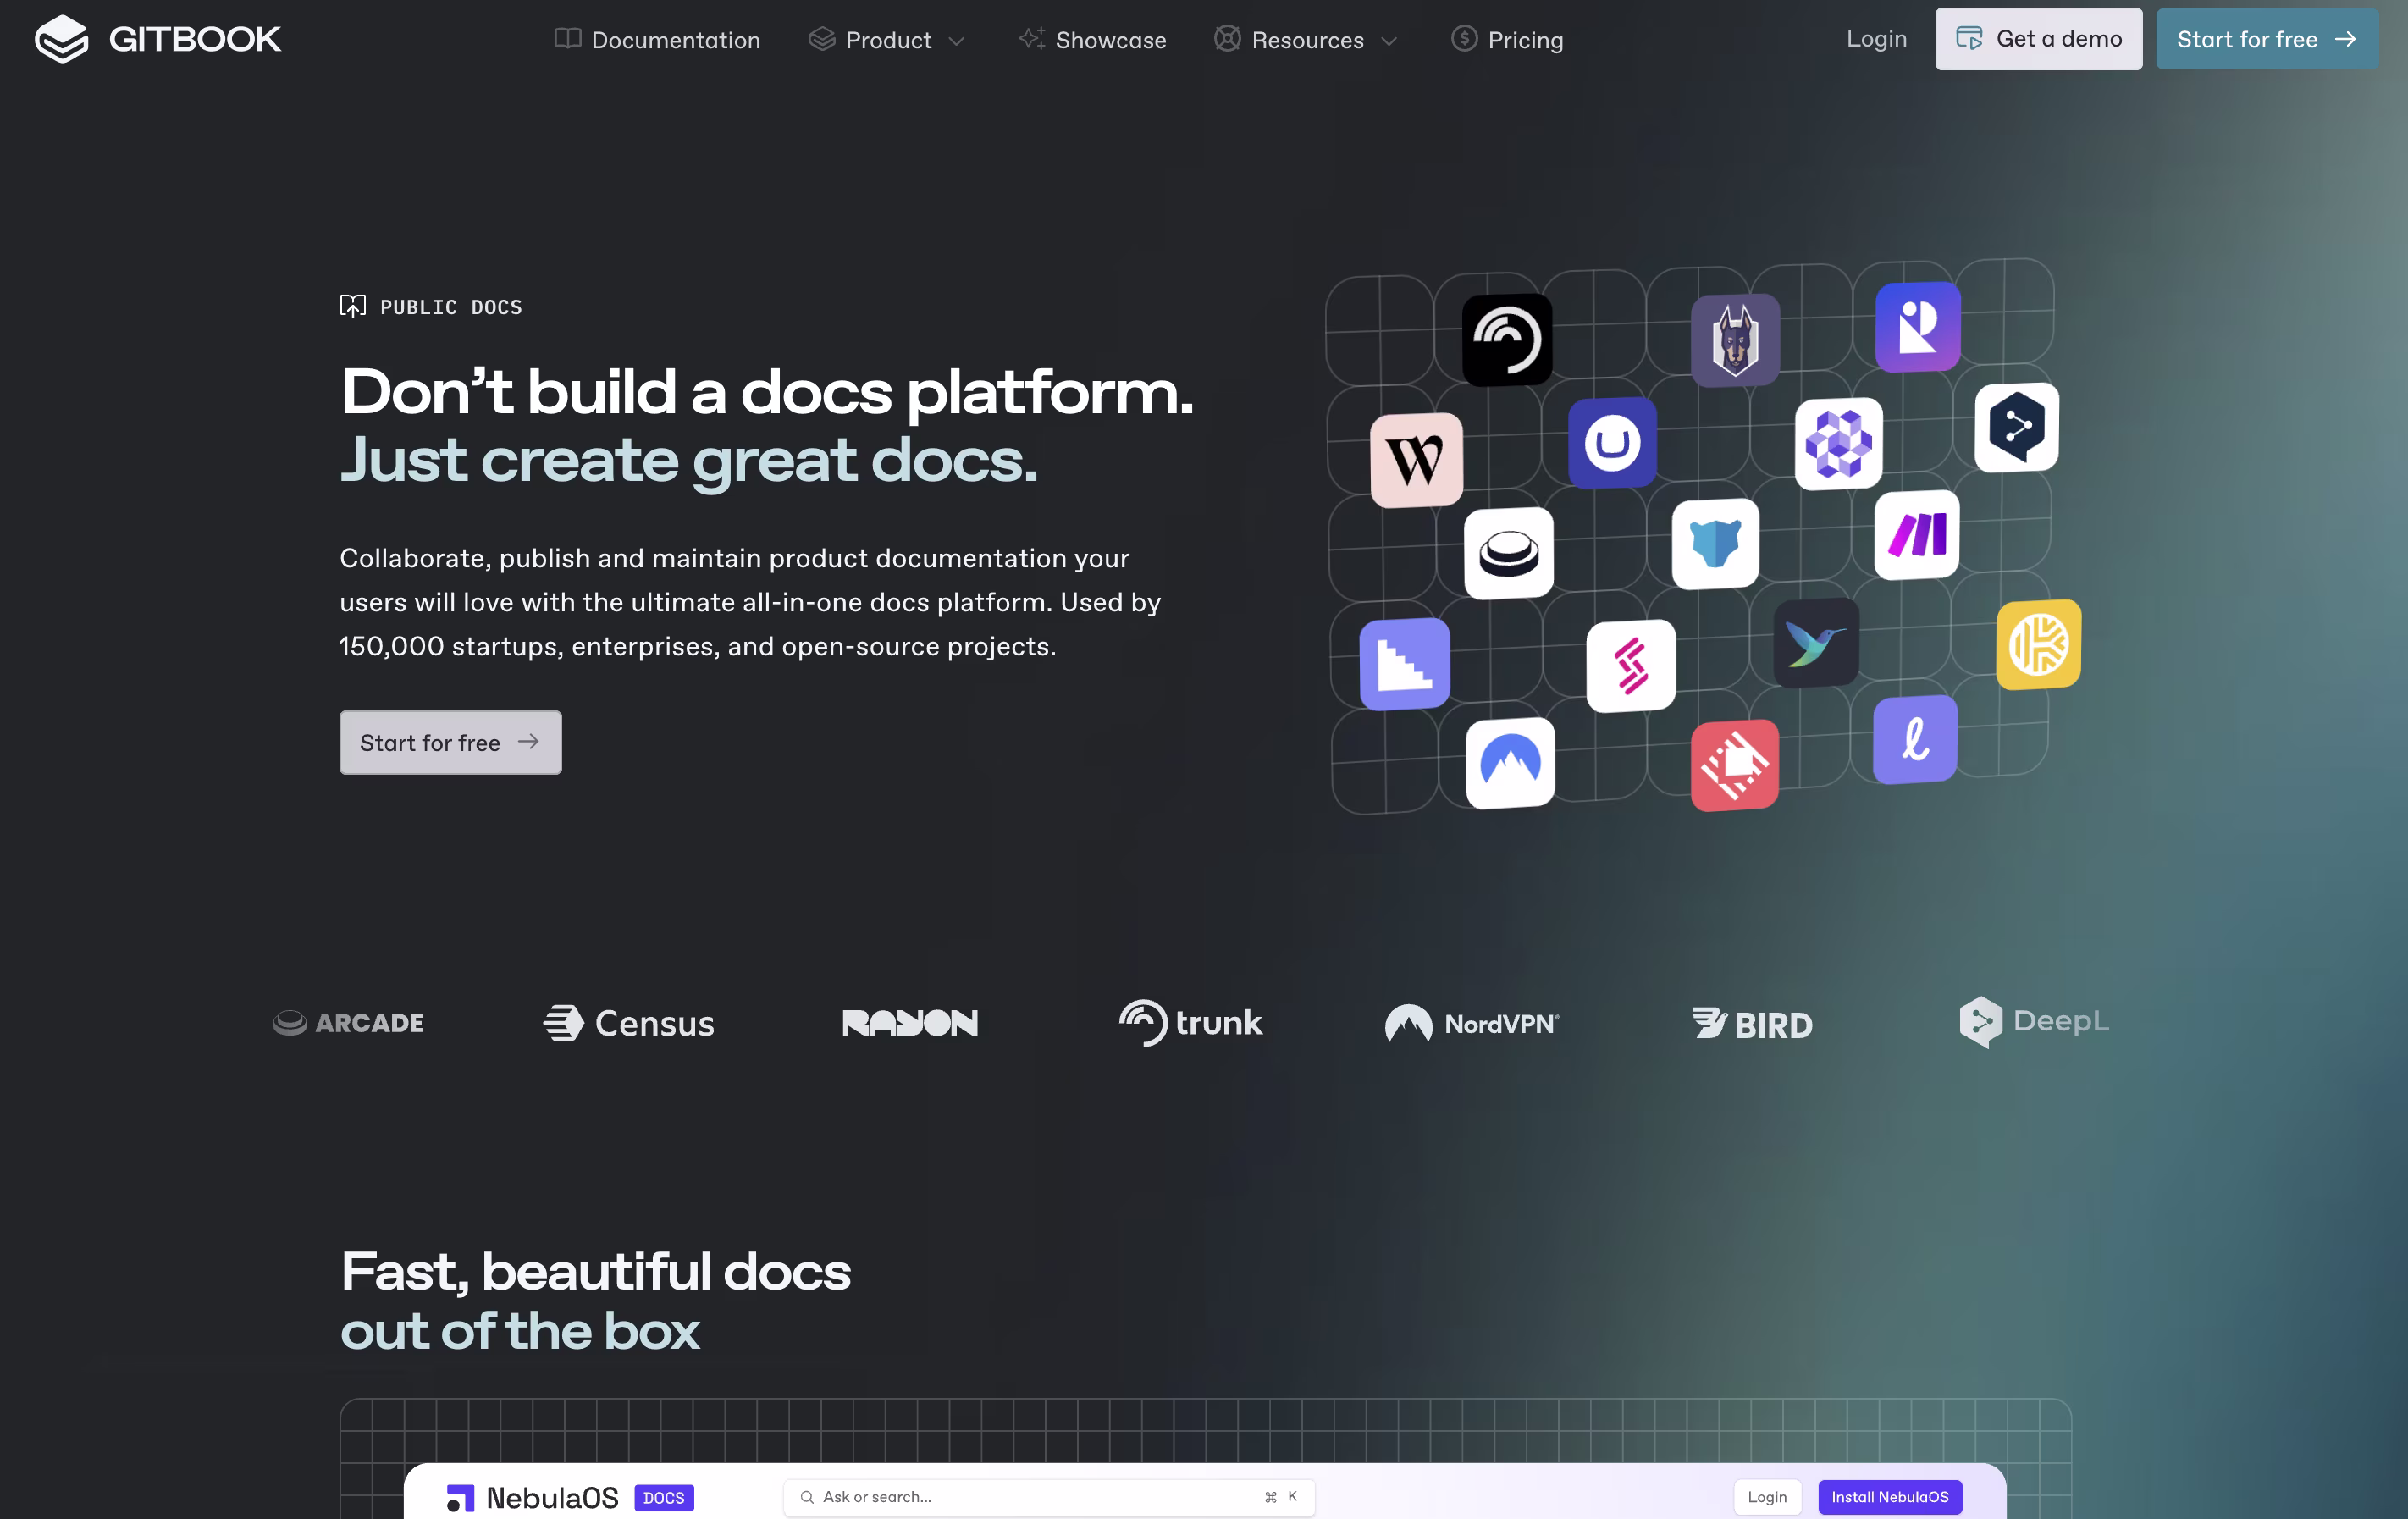Click the Get a demo button
The width and height of the screenshot is (2408, 1519).
point(2038,39)
